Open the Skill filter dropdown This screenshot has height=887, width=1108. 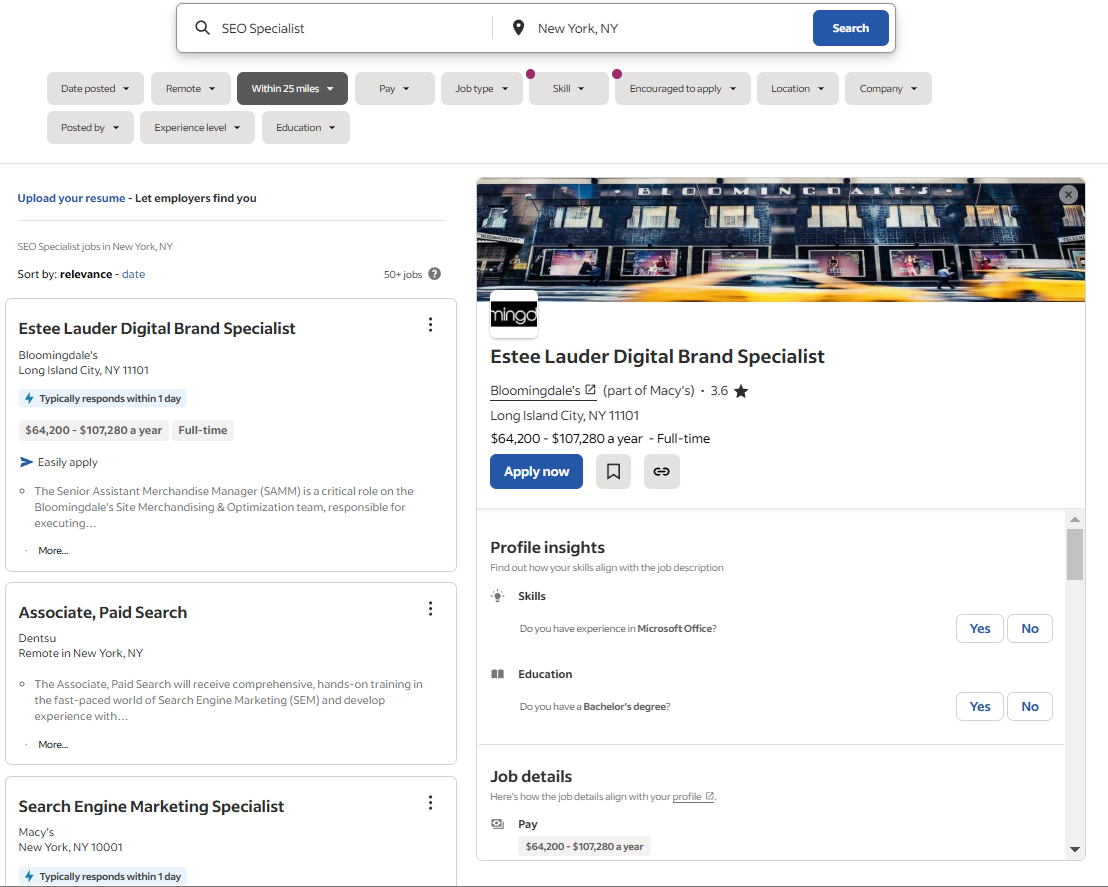tap(569, 88)
